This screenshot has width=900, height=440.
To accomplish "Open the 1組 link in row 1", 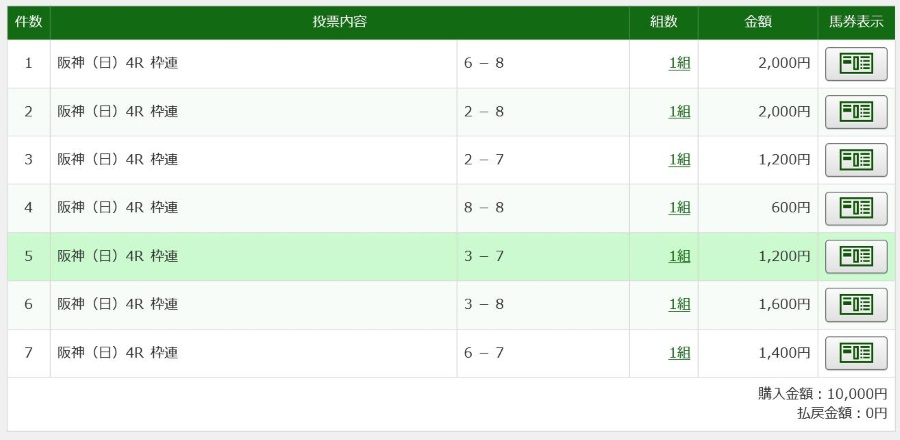I will coord(679,64).
